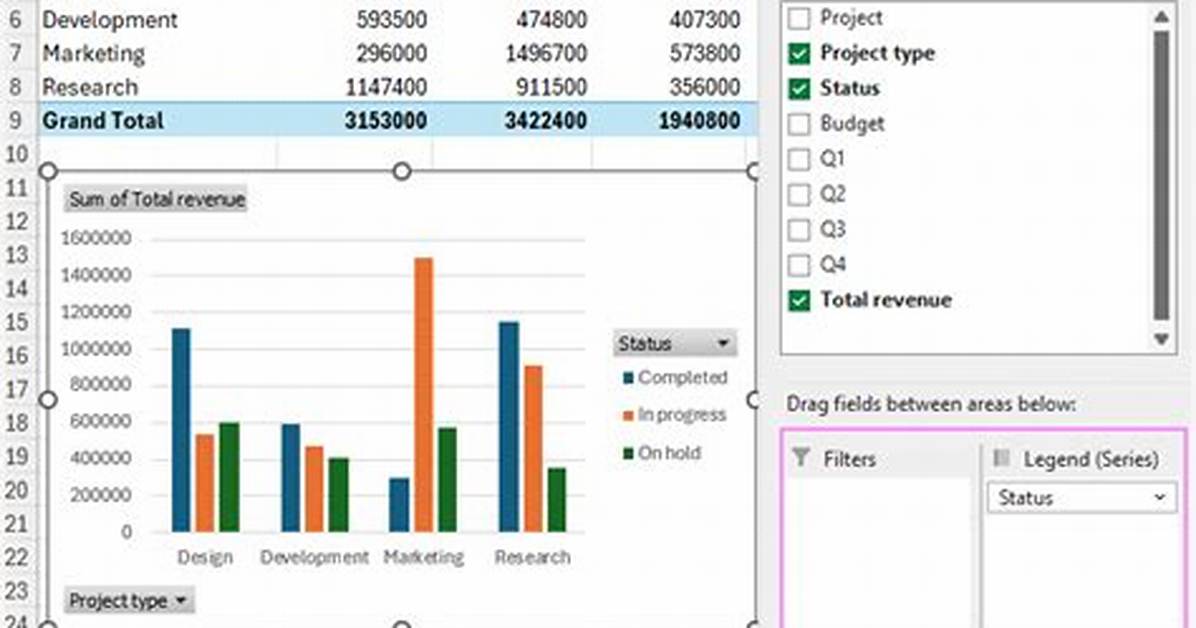Enable the Budget field checkbox
1196x628 pixels.
click(799, 124)
